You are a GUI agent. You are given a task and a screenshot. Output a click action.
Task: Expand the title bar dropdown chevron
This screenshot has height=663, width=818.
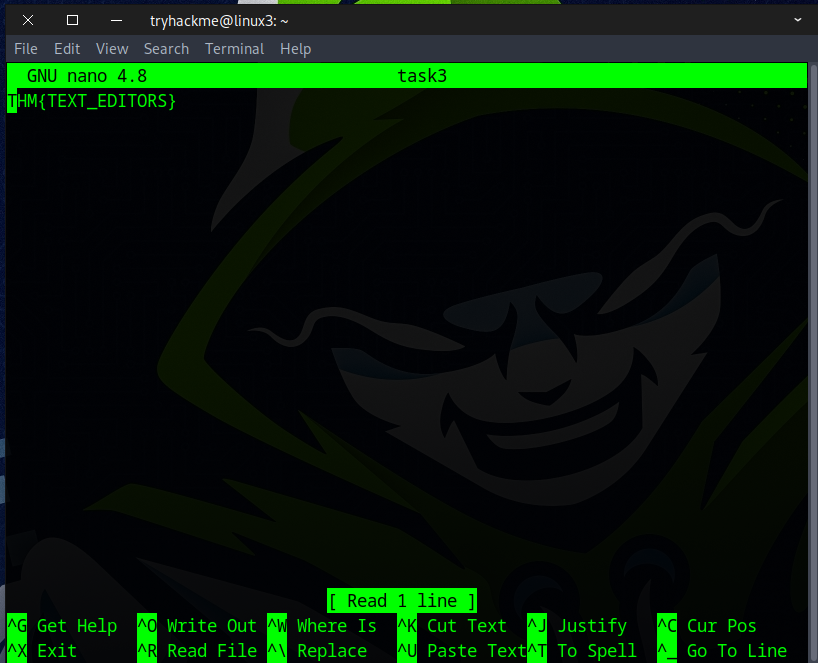(x=797, y=19)
